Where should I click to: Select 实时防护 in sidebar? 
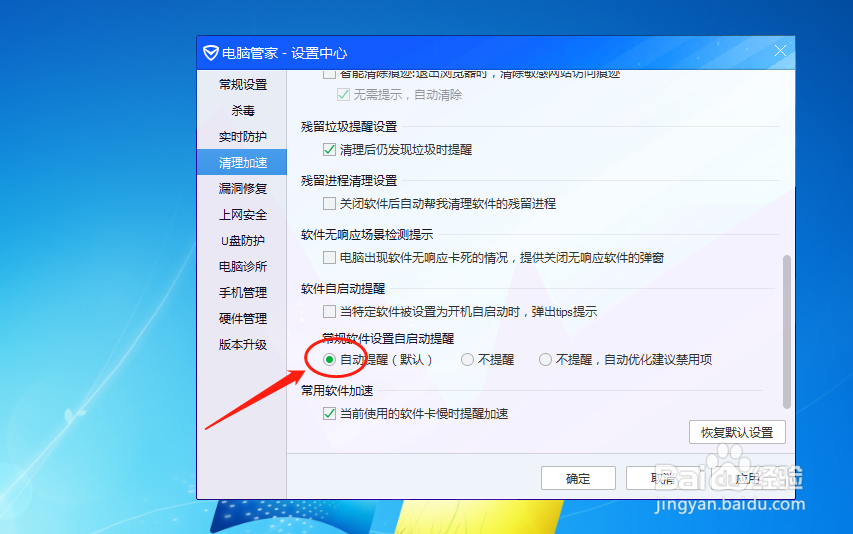point(243,137)
